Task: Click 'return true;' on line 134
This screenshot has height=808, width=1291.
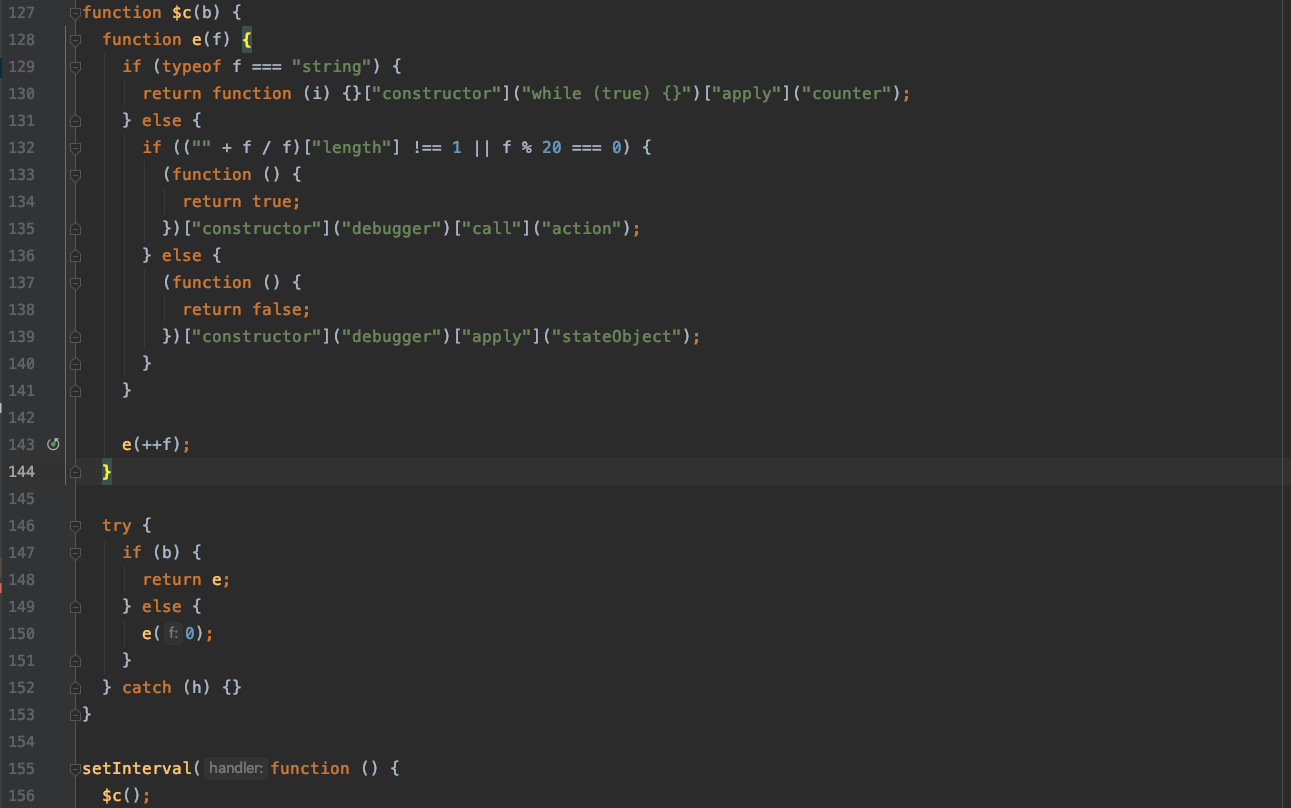Action: pyautogui.click(x=242, y=202)
